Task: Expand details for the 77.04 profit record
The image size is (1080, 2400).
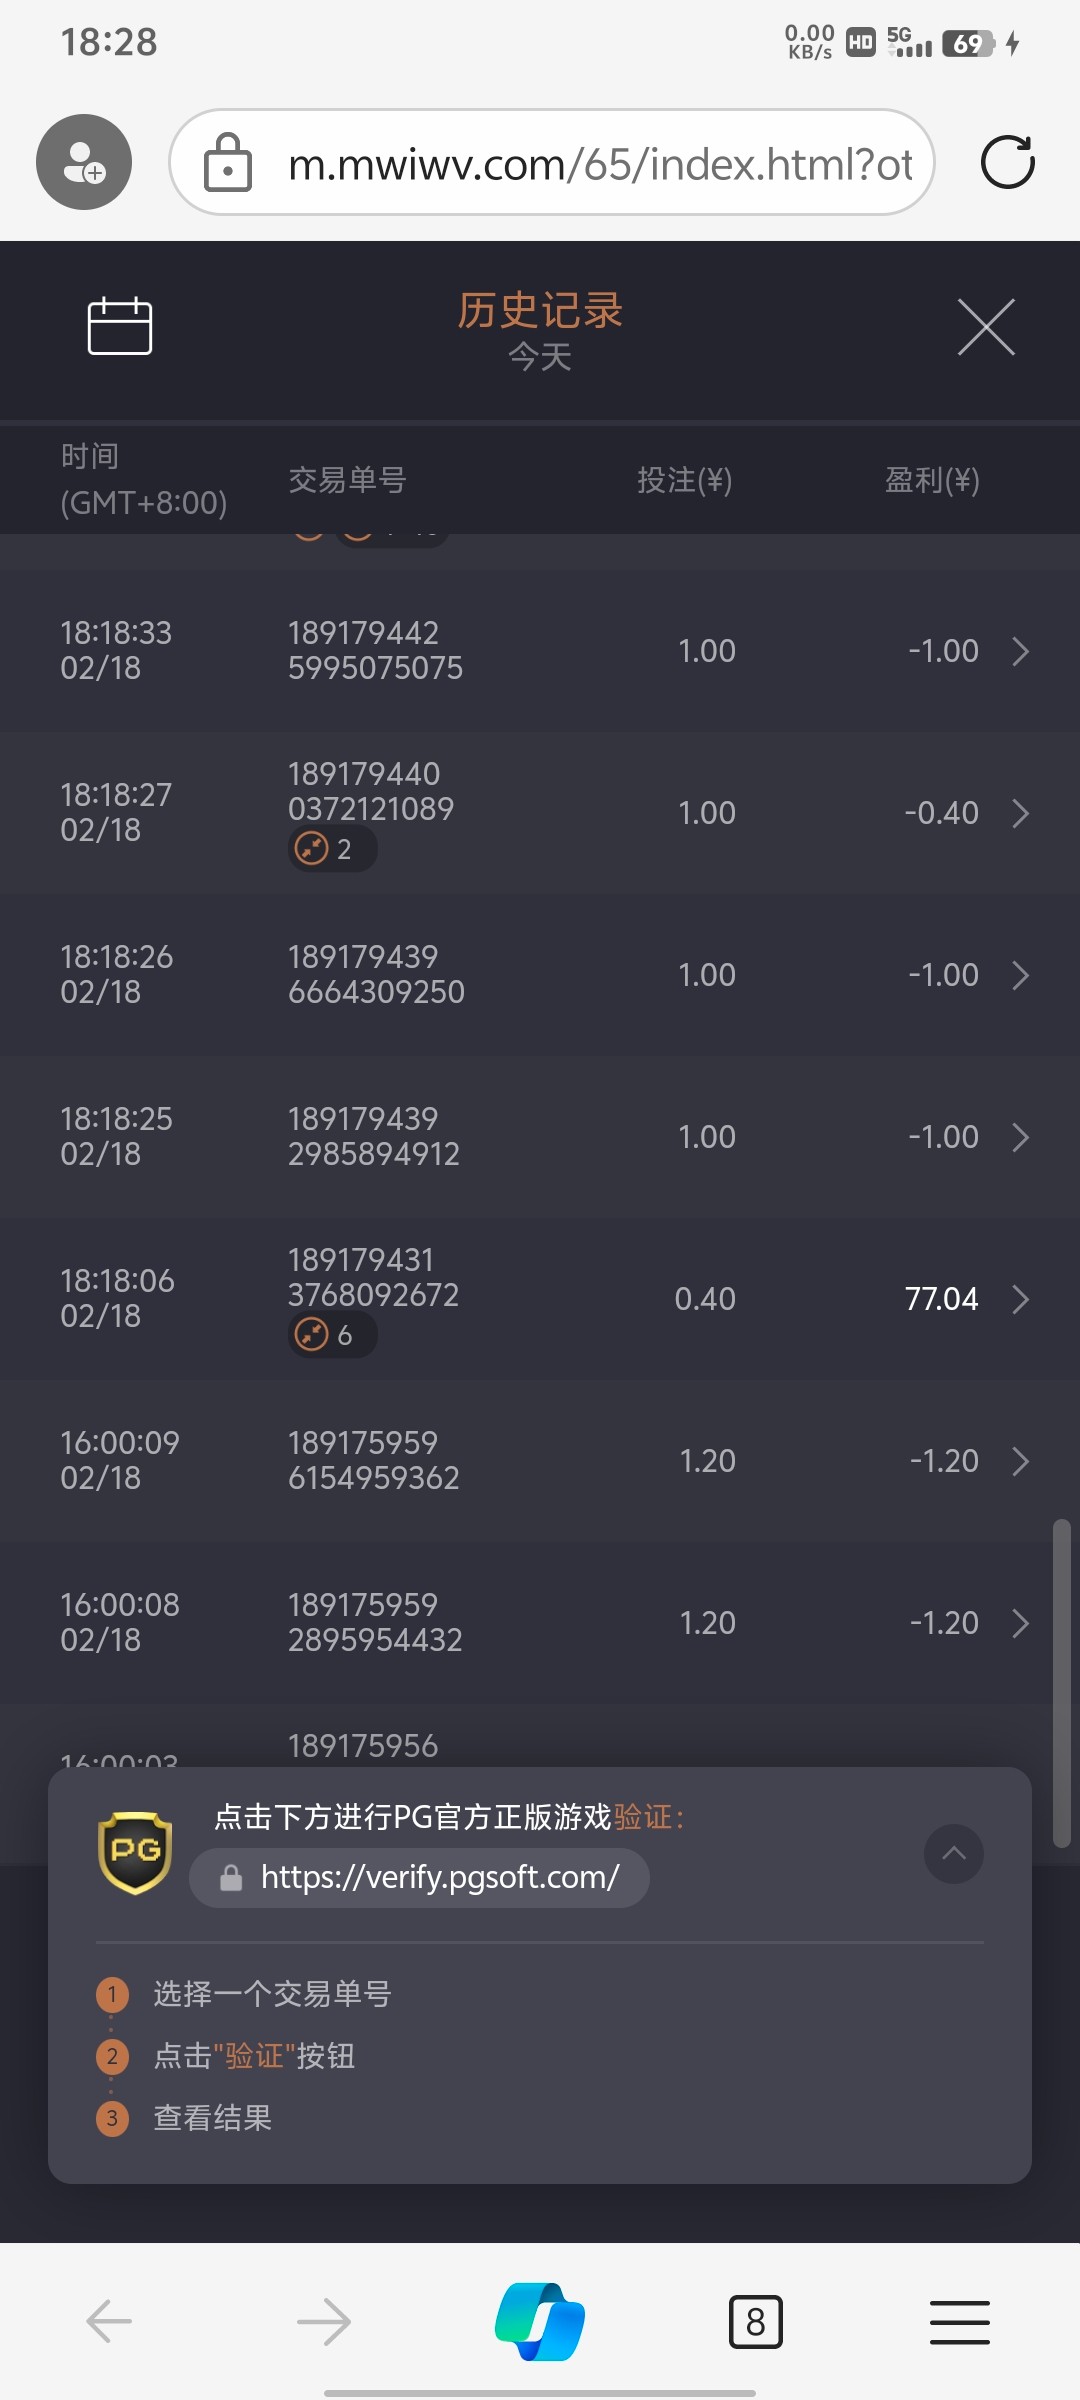Action: coord(1020,1299)
